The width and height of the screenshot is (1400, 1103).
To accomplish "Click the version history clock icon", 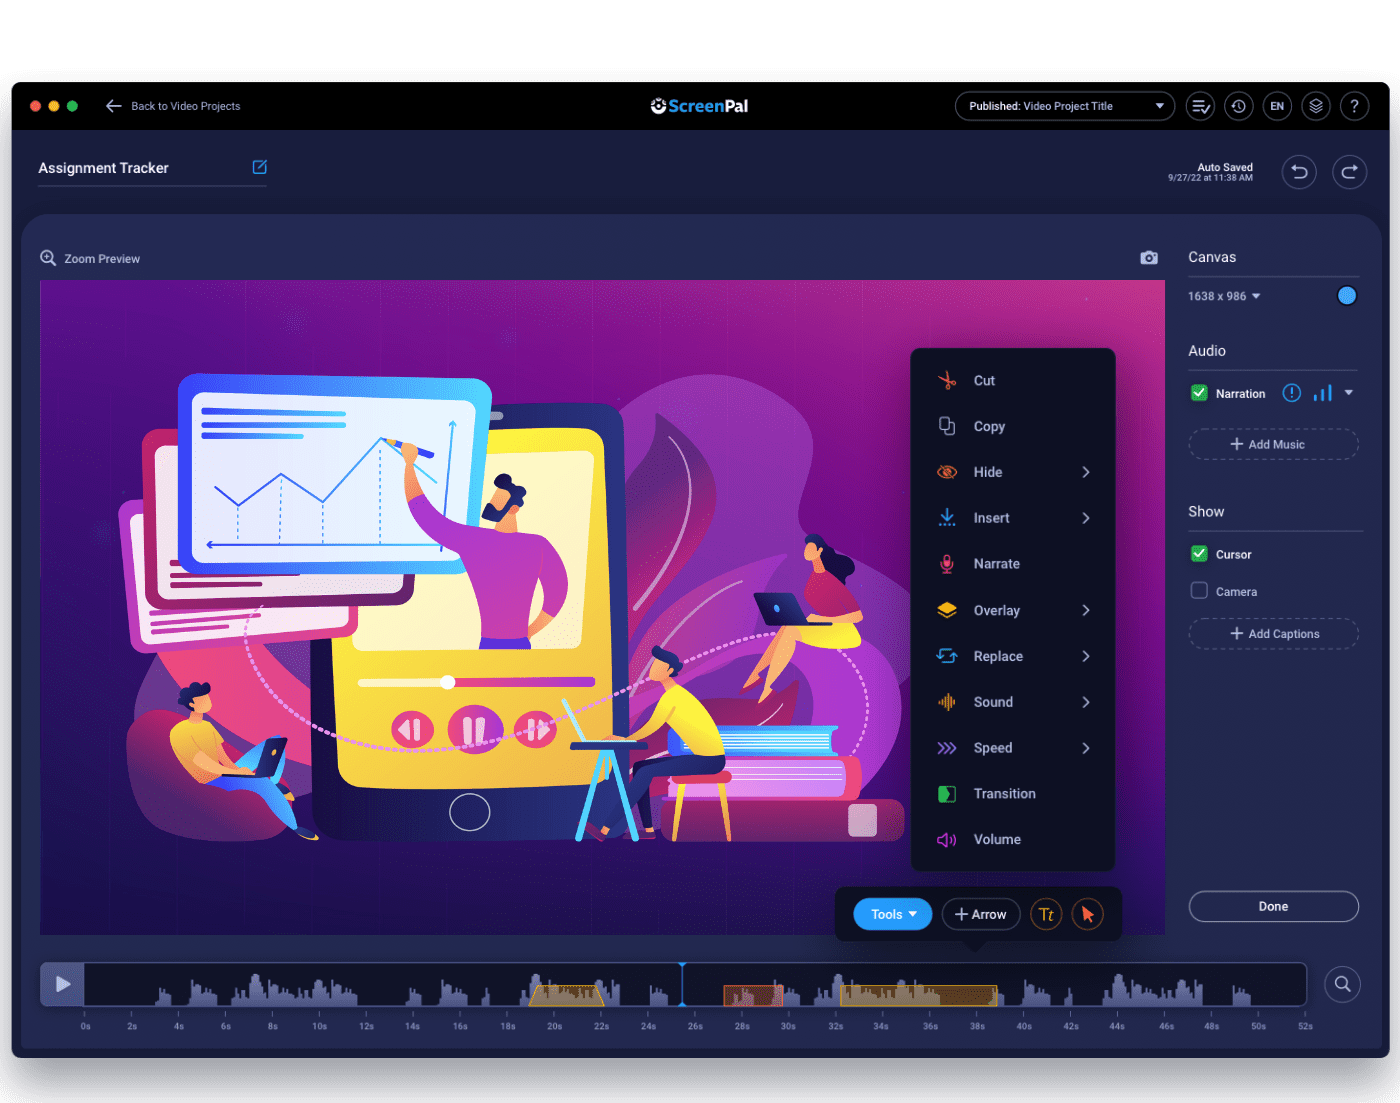I will 1238,105.
